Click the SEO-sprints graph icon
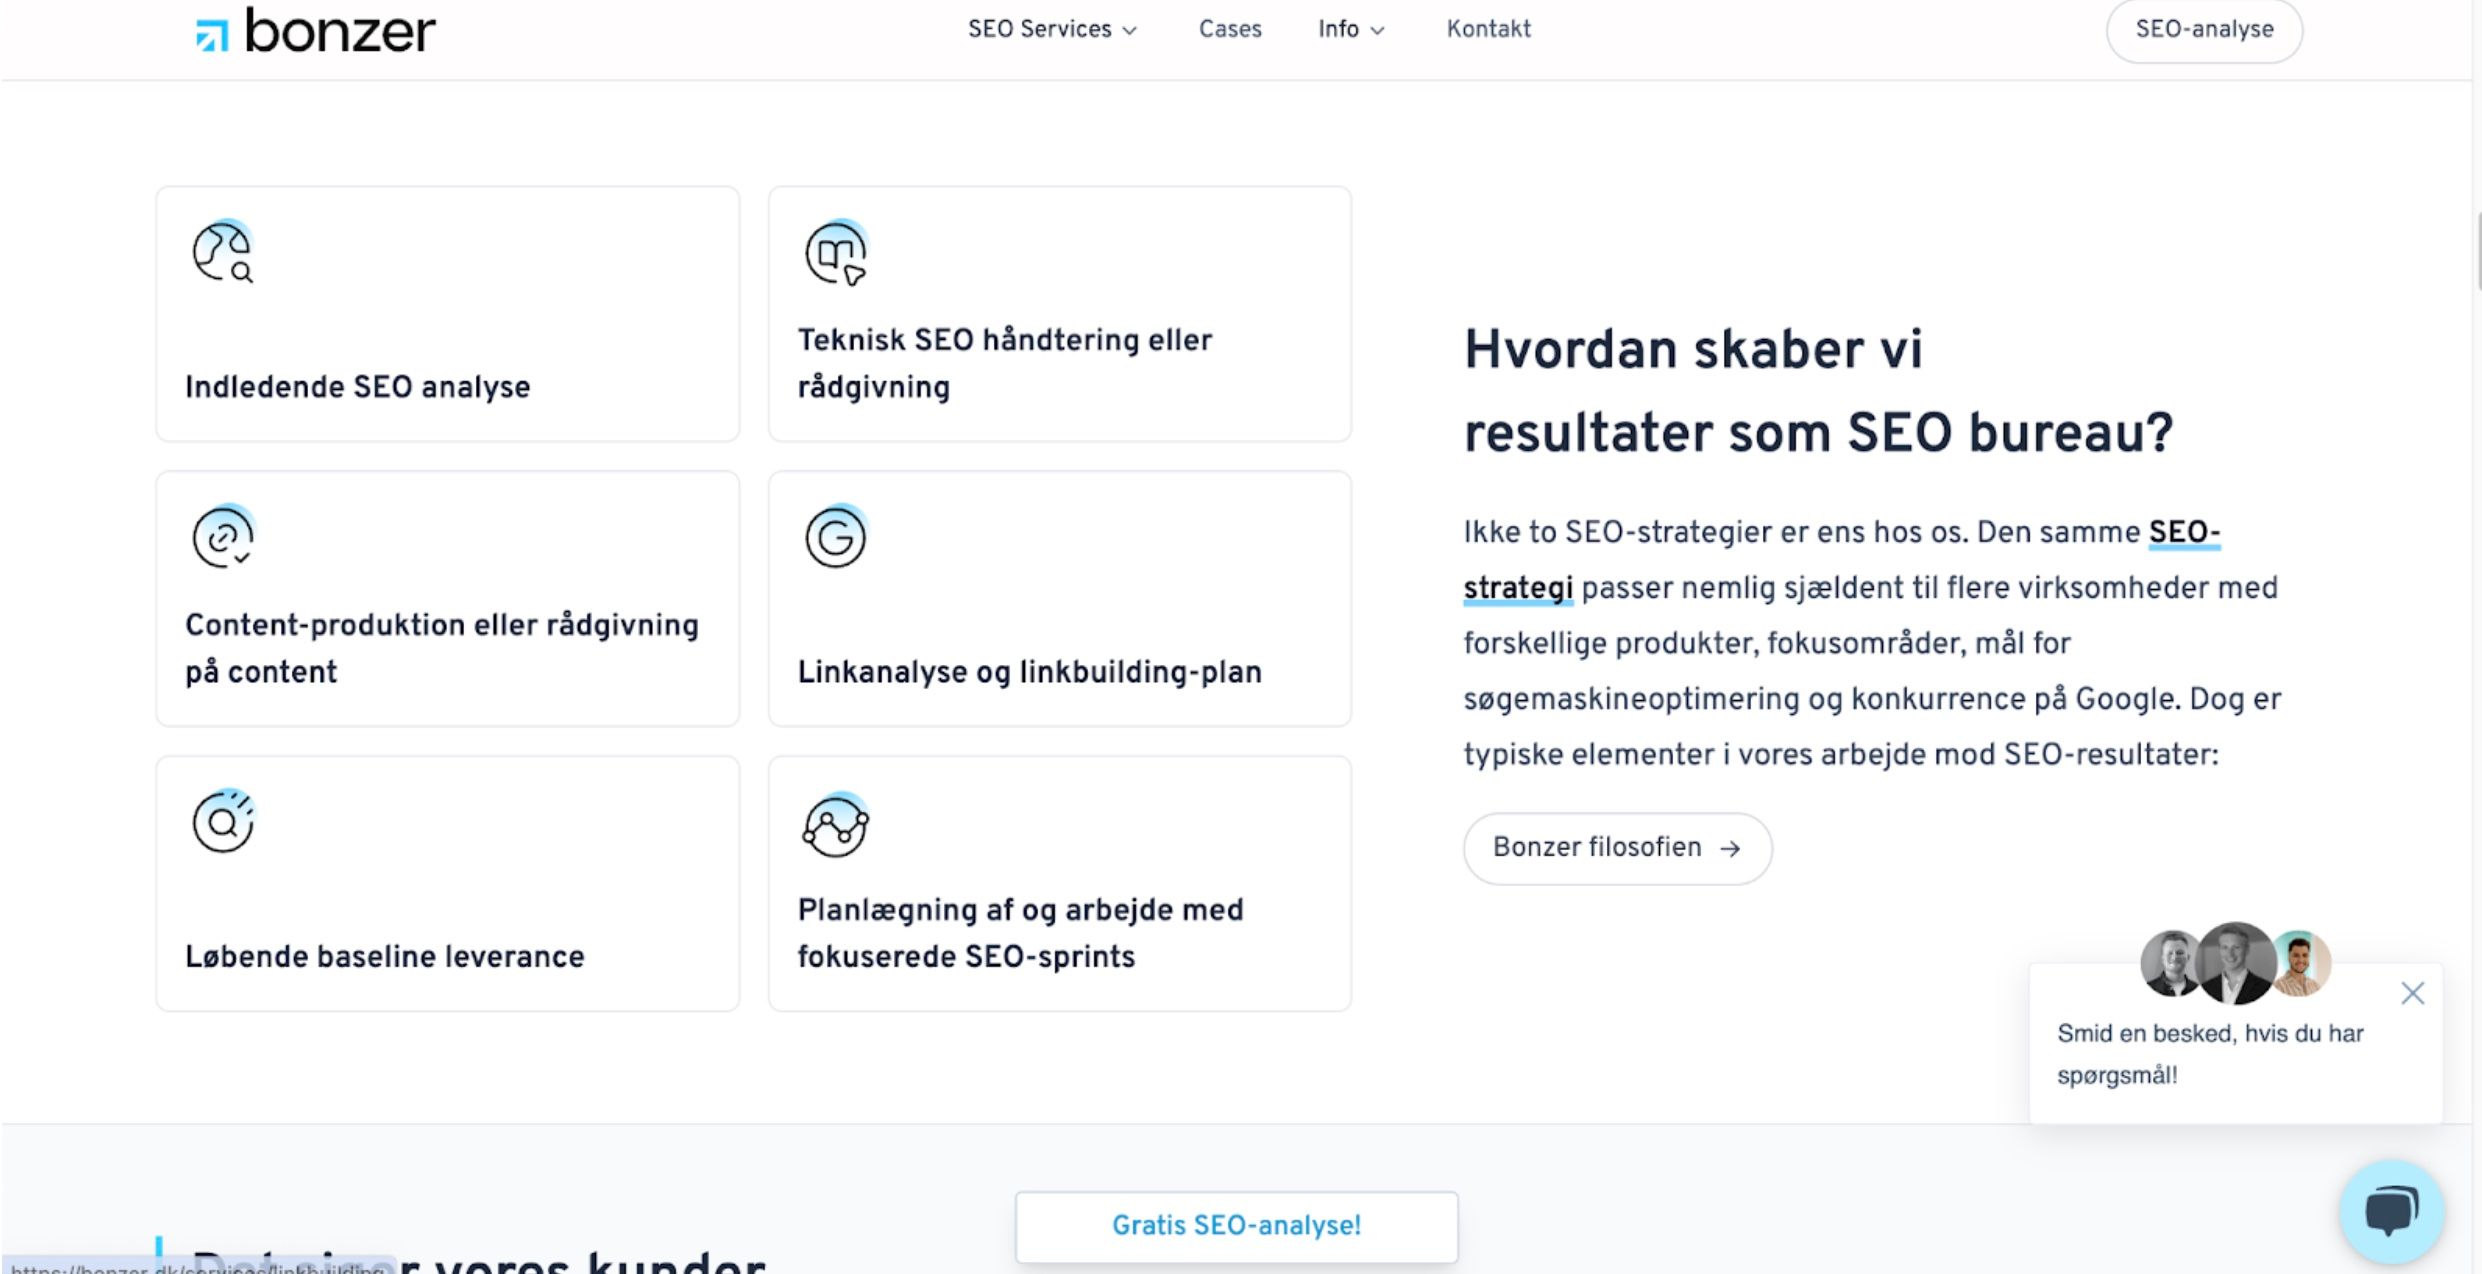The width and height of the screenshot is (2482, 1274). pyautogui.click(x=836, y=824)
